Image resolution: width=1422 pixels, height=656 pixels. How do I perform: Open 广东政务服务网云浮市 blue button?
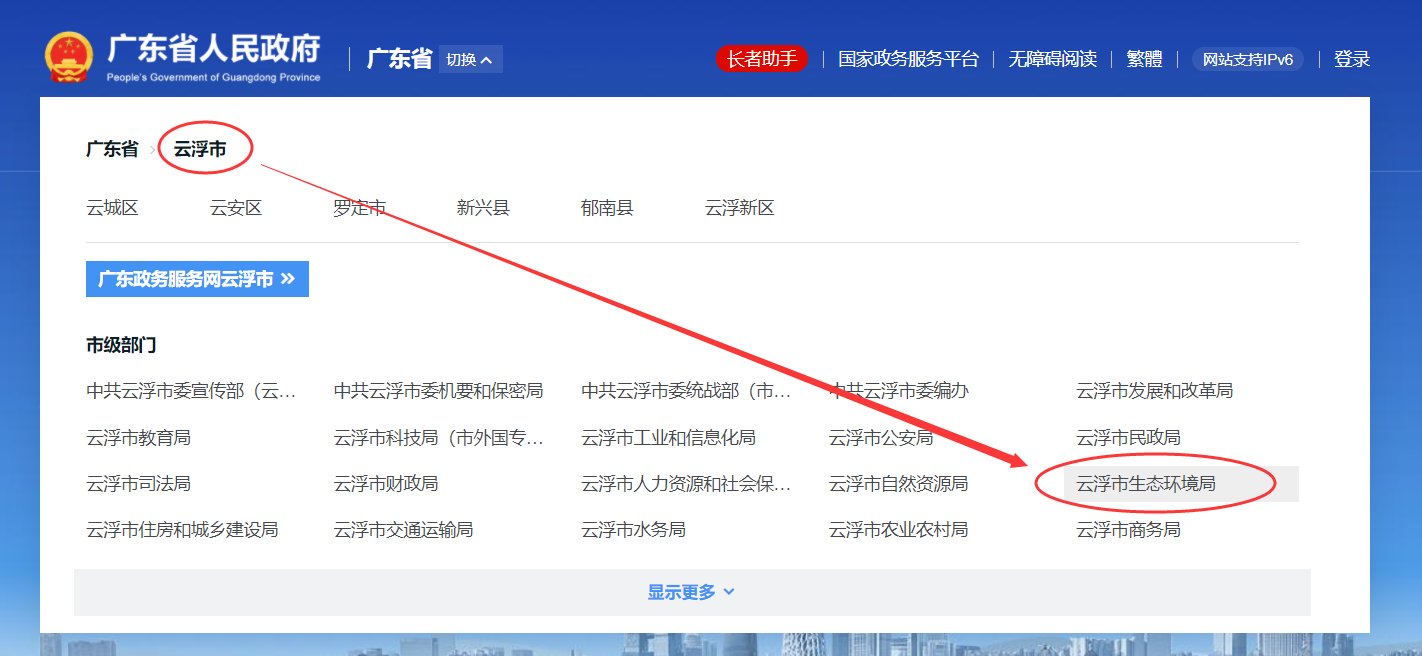click(197, 279)
